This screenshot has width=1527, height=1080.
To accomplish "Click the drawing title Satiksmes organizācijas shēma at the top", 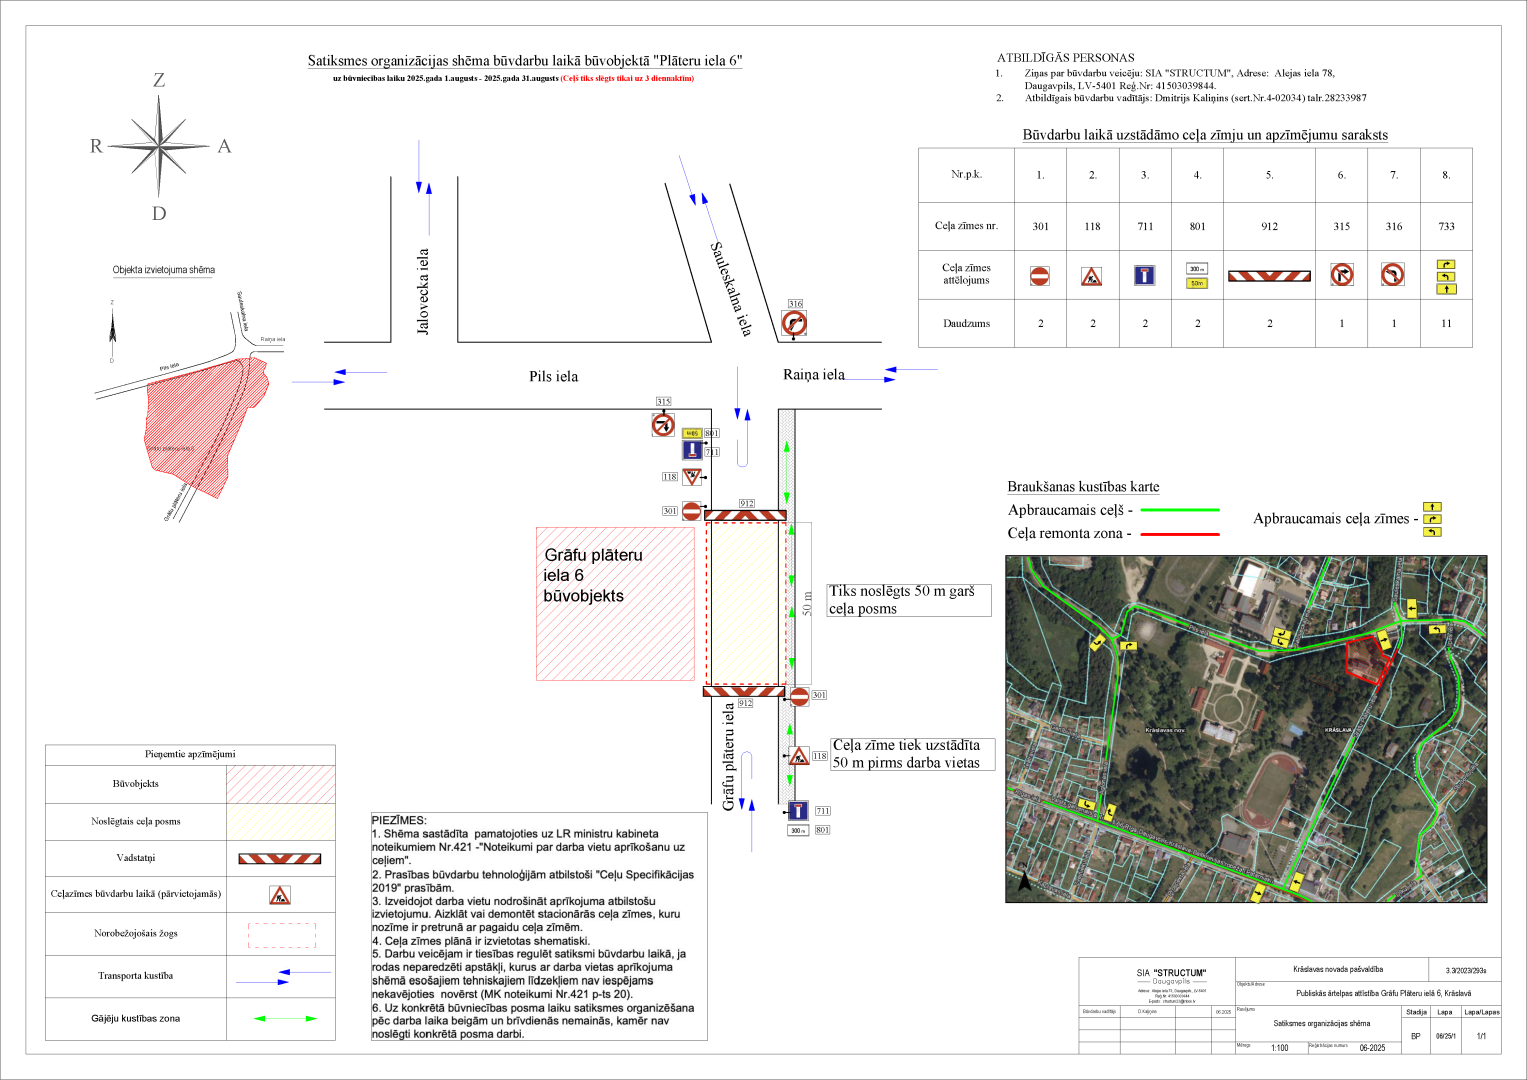I will click(525, 61).
